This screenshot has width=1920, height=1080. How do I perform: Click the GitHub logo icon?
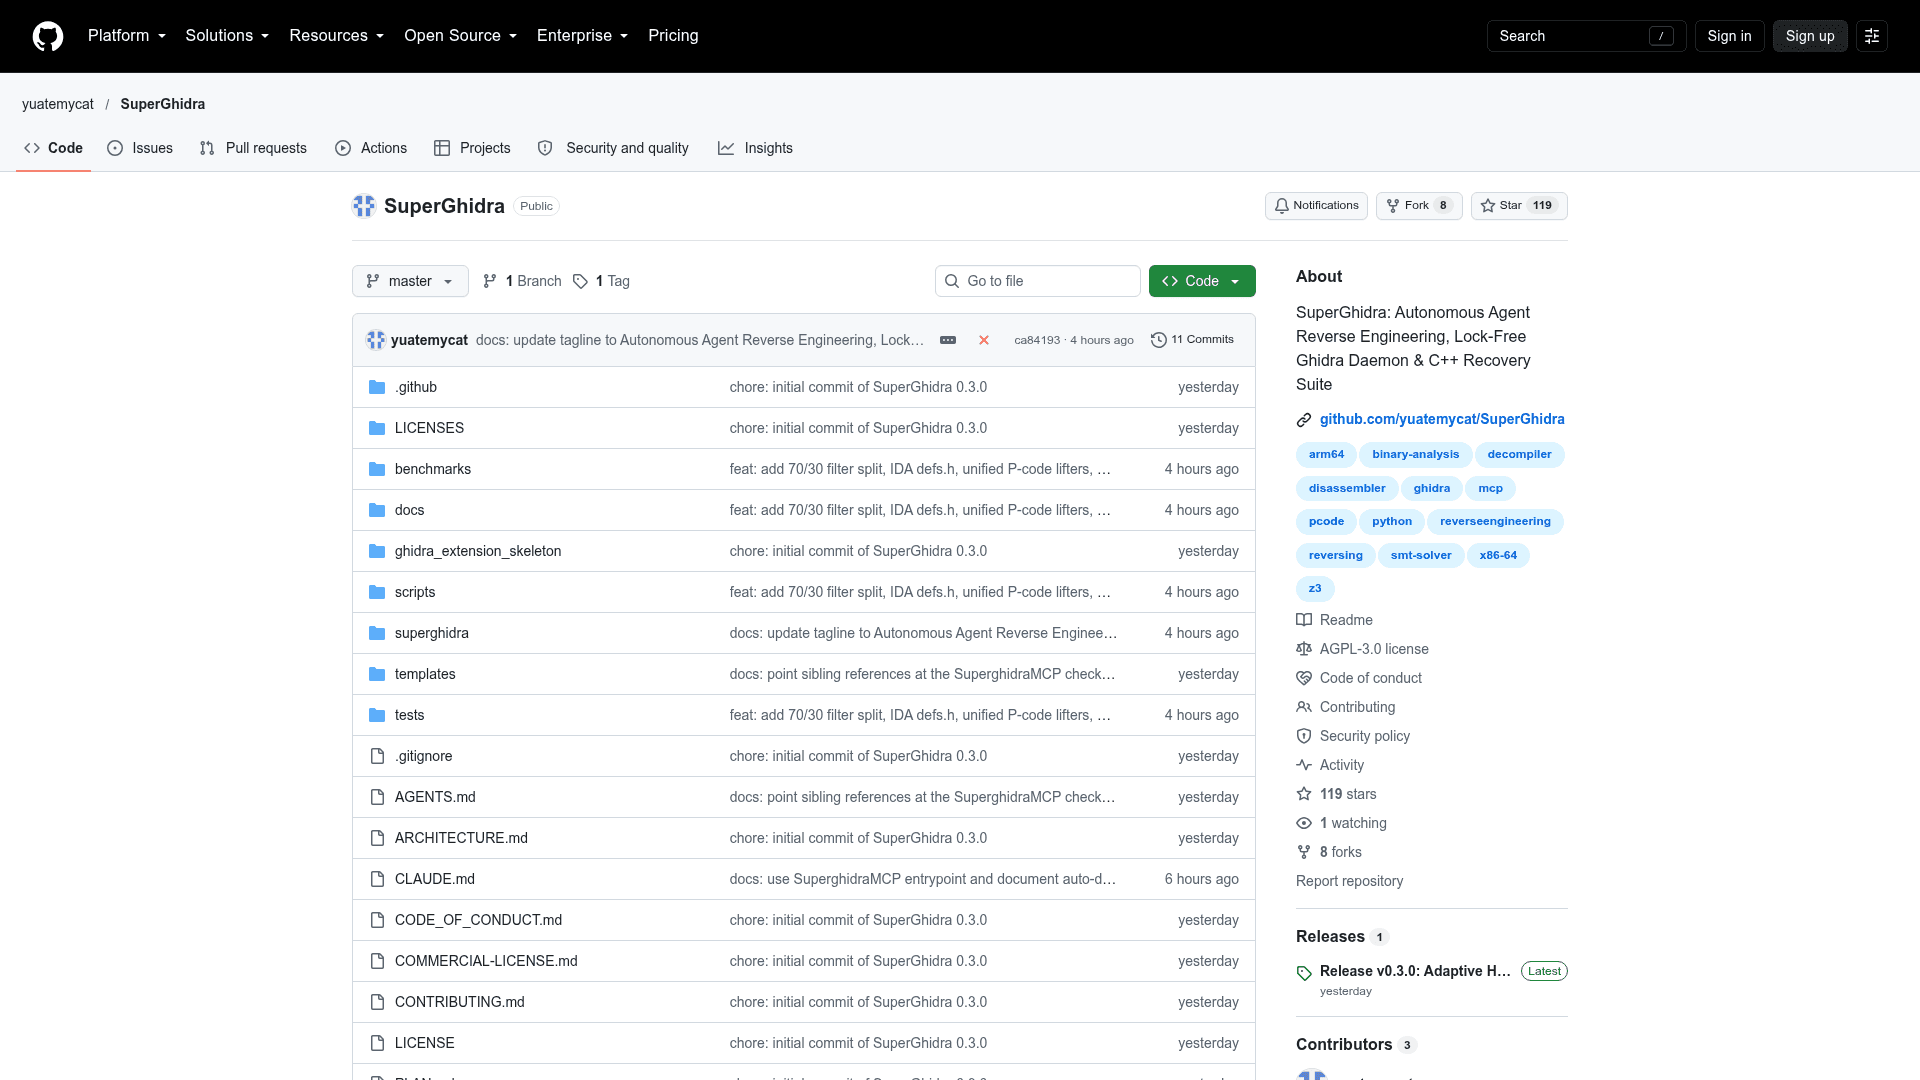[48, 36]
